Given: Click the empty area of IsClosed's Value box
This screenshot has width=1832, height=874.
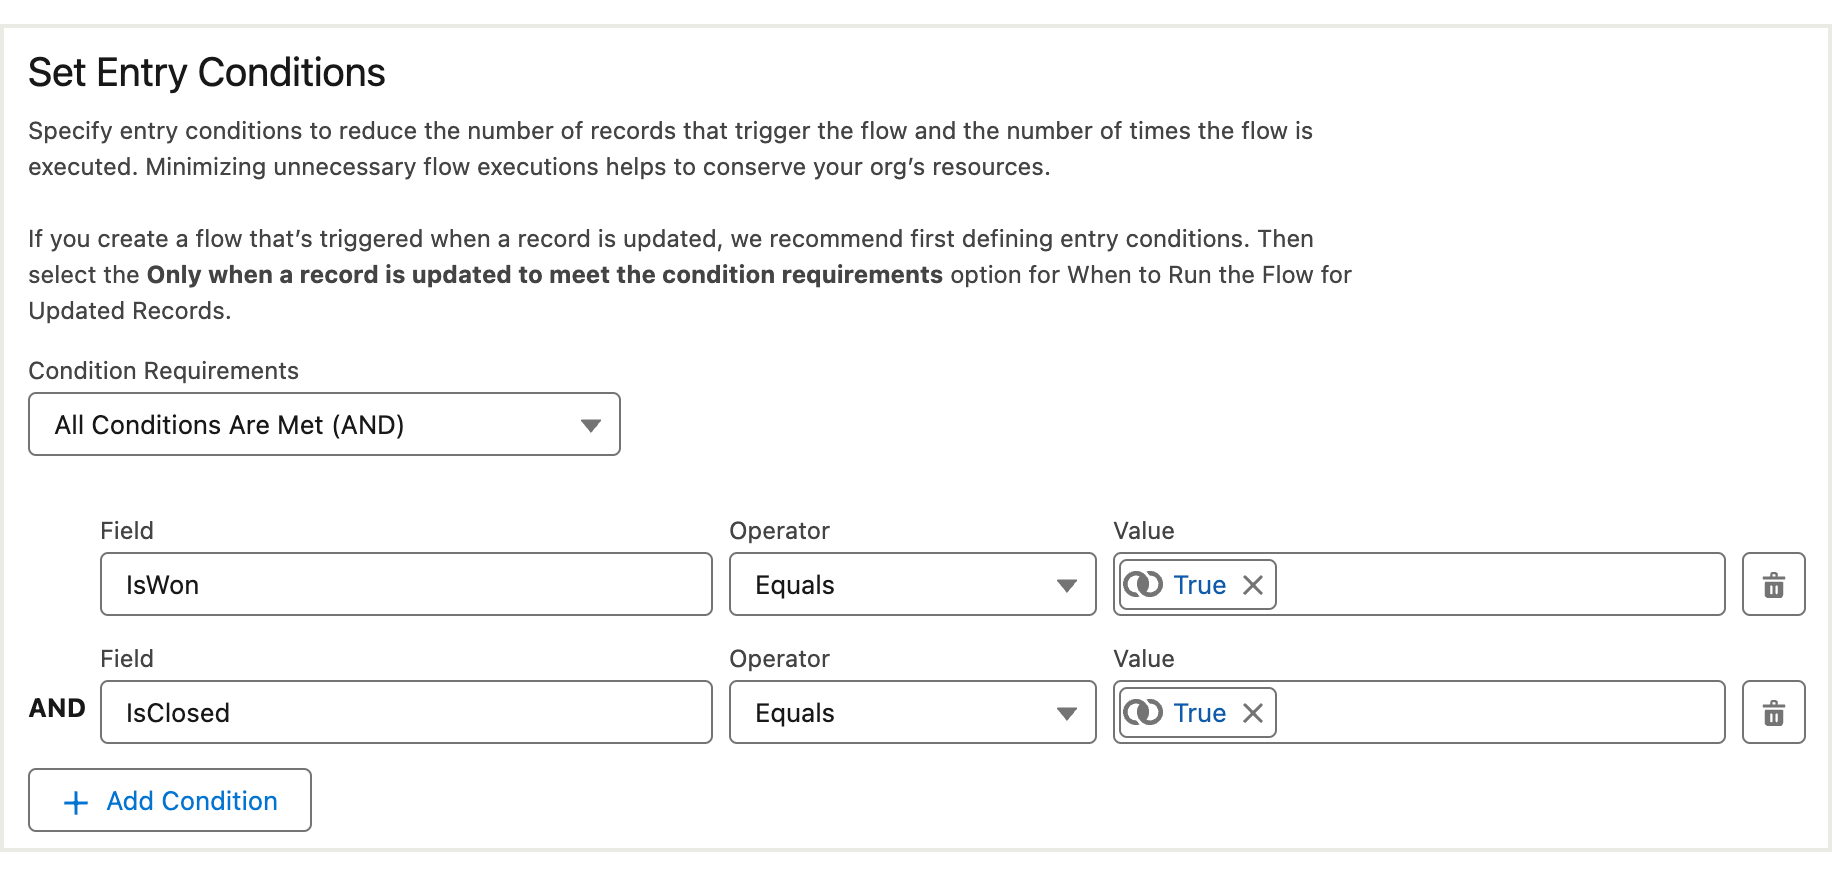Looking at the screenshot, I should coord(1500,712).
